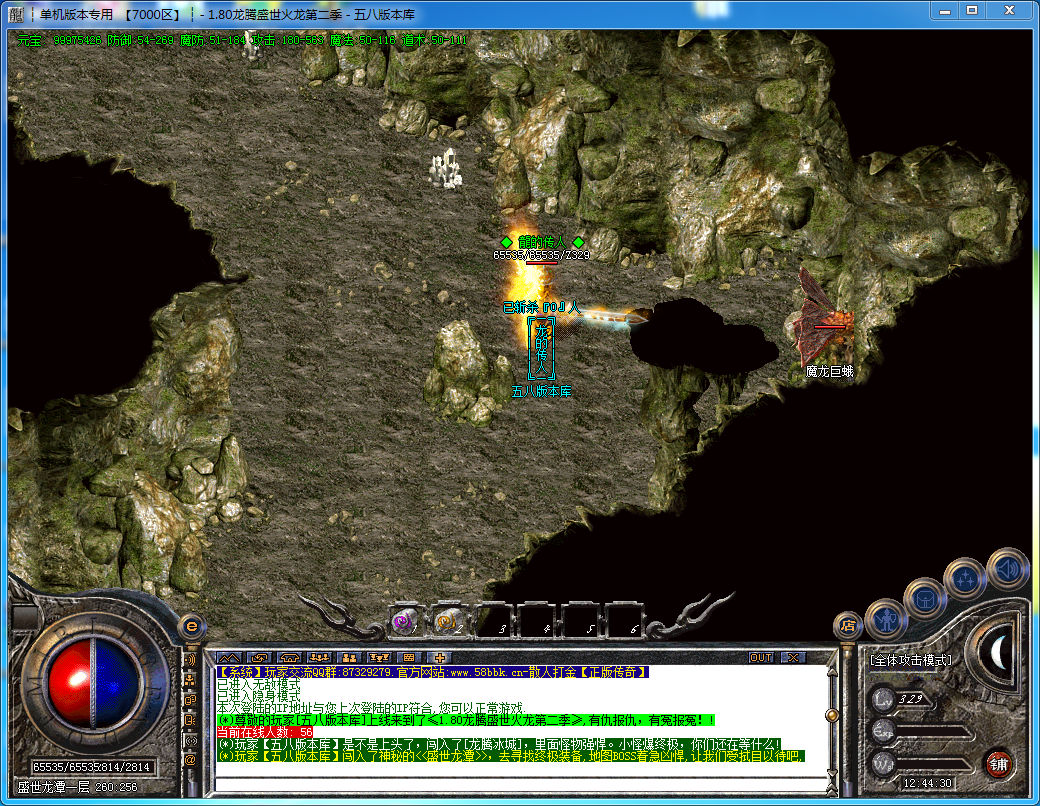The height and width of the screenshot is (806, 1040).
Task: Open the orange 店 shop round button
Action: tap(848, 625)
